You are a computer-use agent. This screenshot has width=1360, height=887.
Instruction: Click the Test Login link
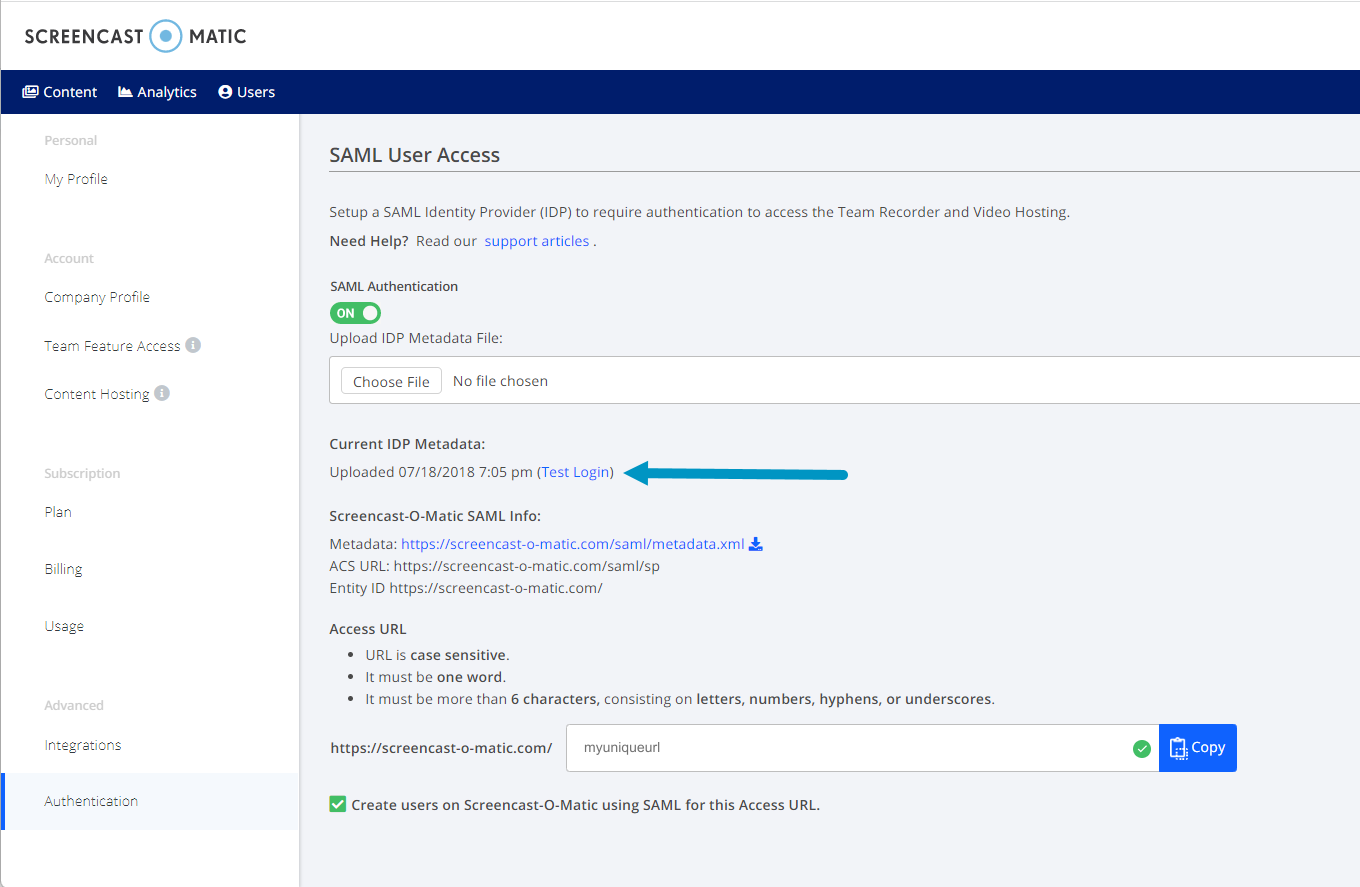[575, 472]
